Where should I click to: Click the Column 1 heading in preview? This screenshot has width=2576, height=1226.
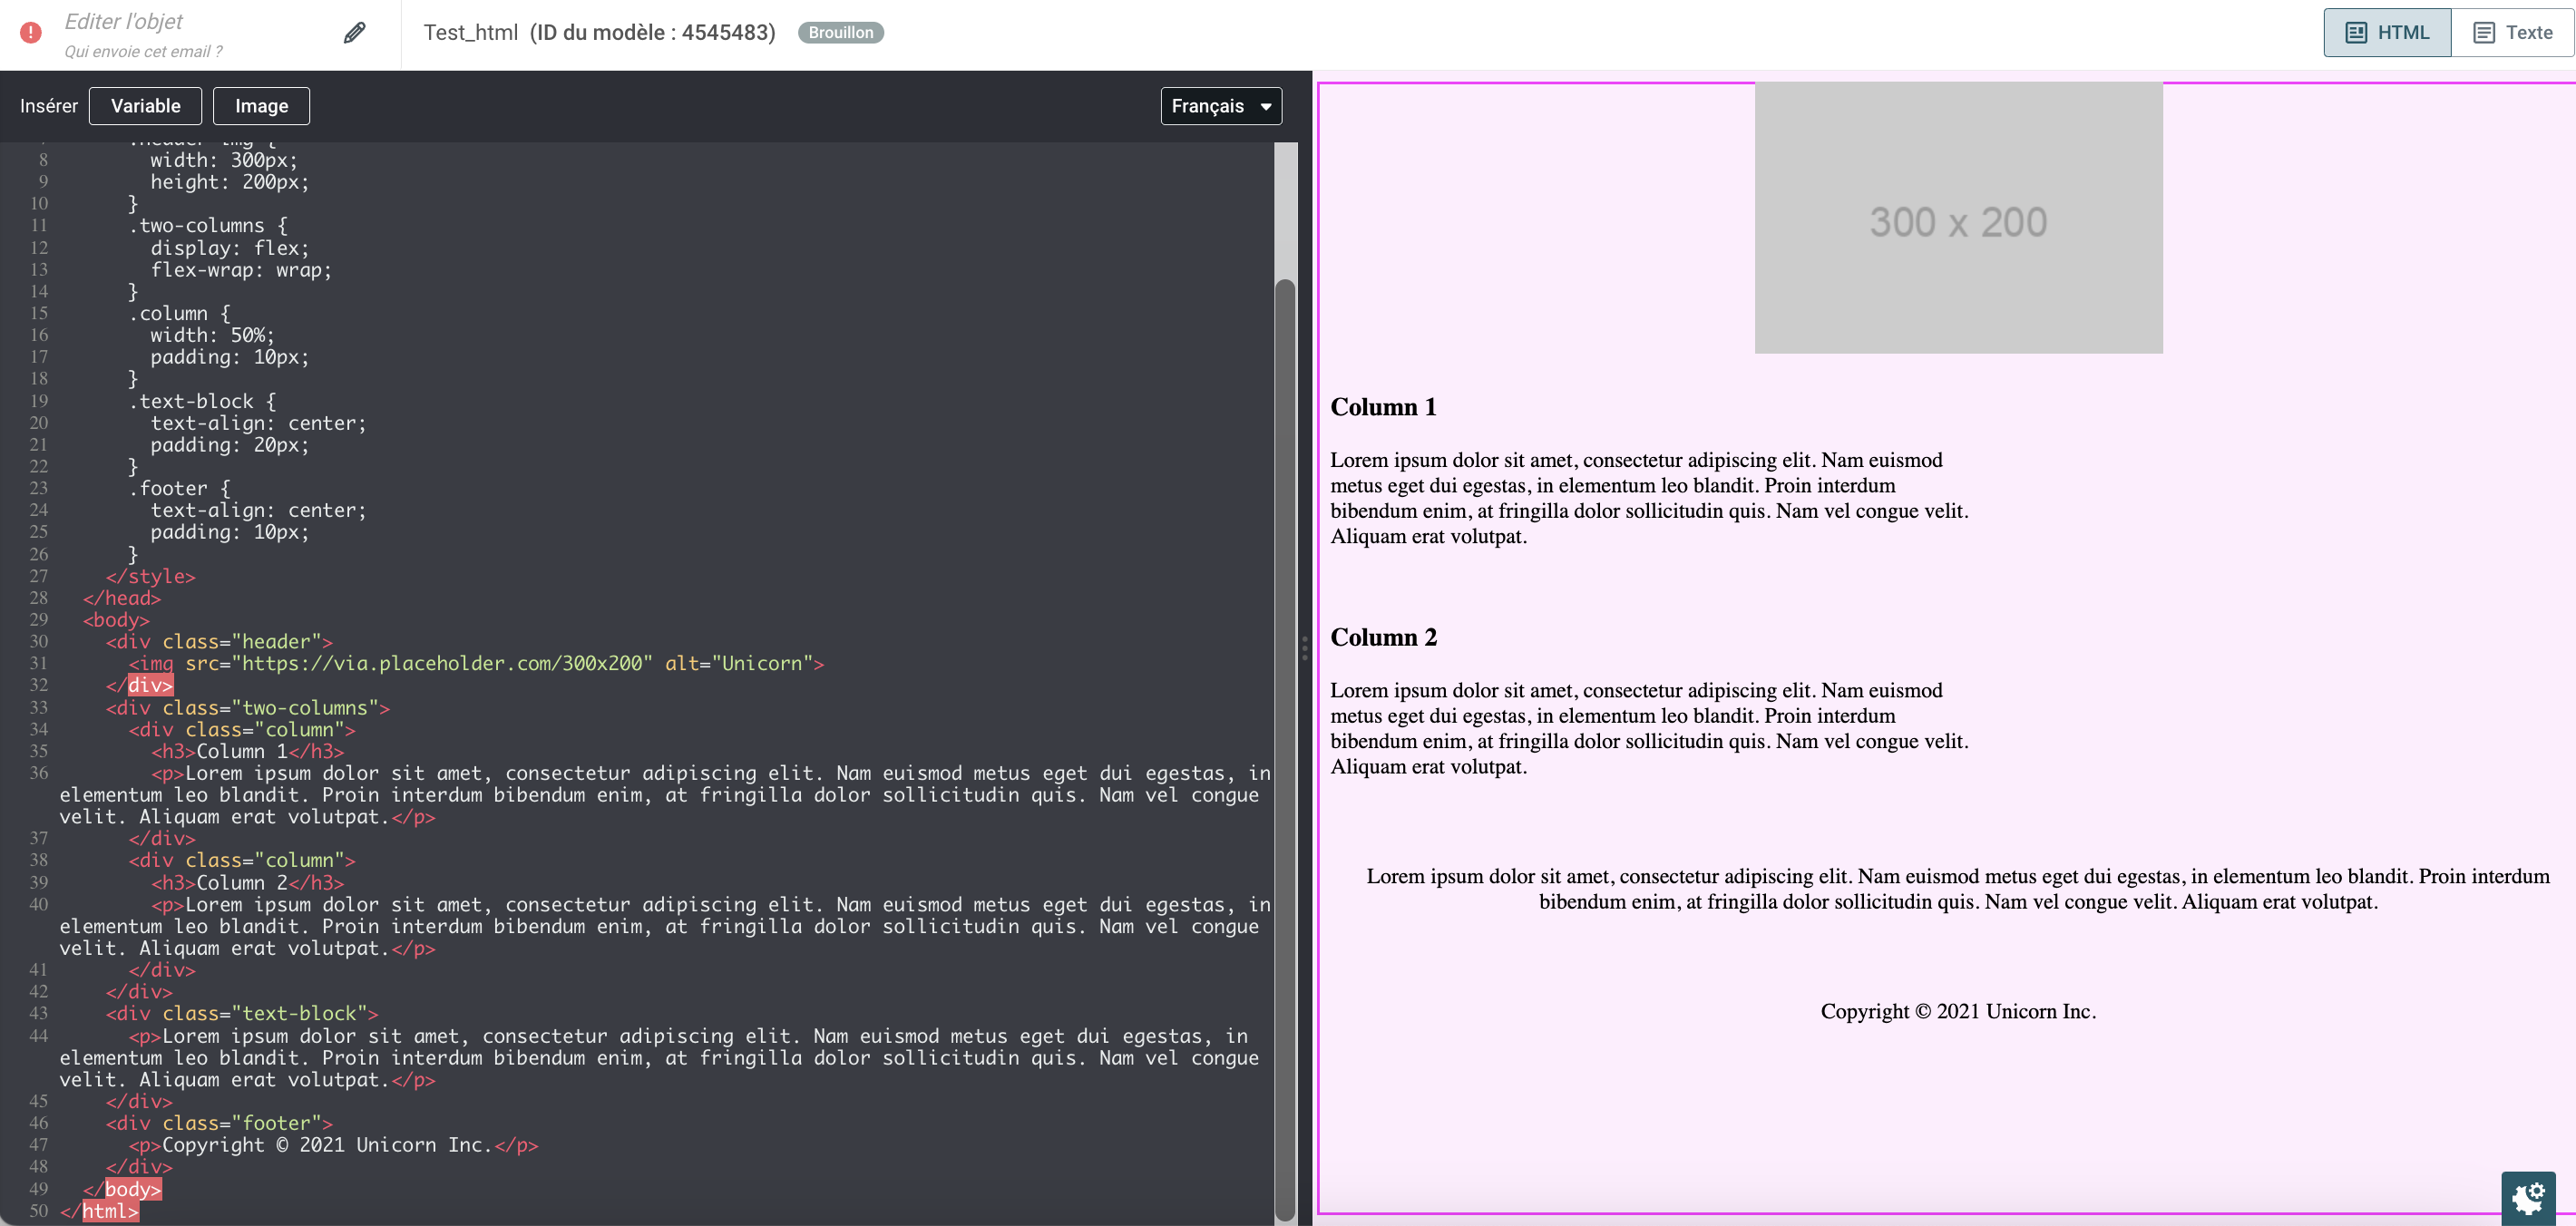click(x=1383, y=407)
